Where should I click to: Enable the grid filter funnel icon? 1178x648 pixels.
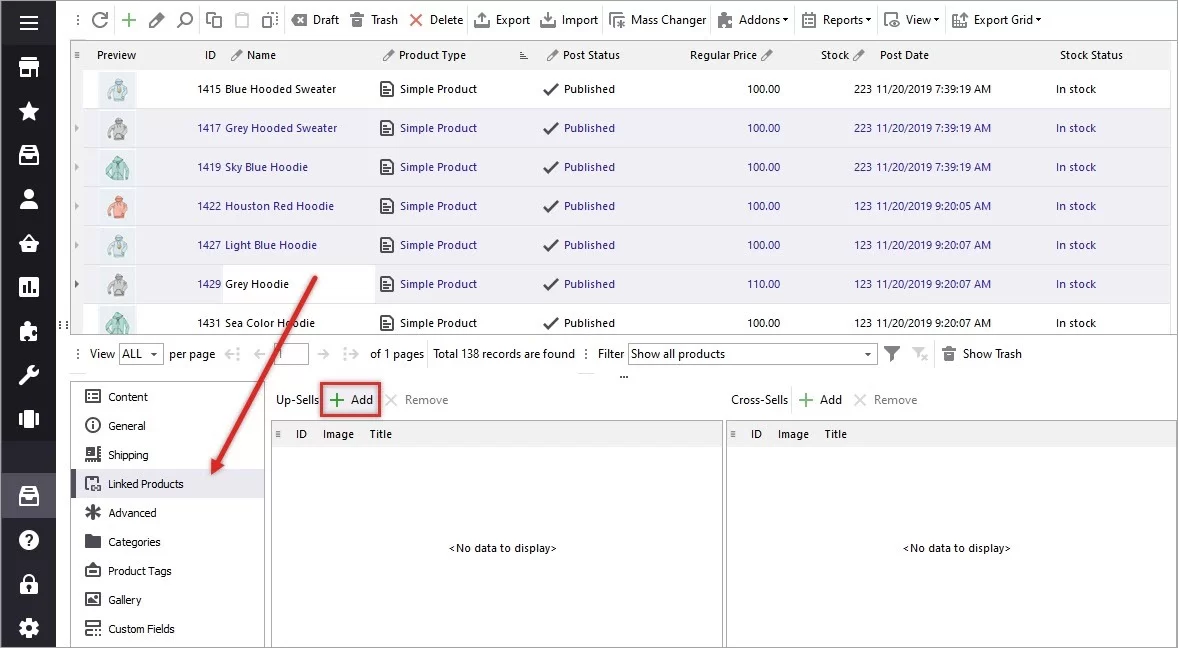(893, 353)
